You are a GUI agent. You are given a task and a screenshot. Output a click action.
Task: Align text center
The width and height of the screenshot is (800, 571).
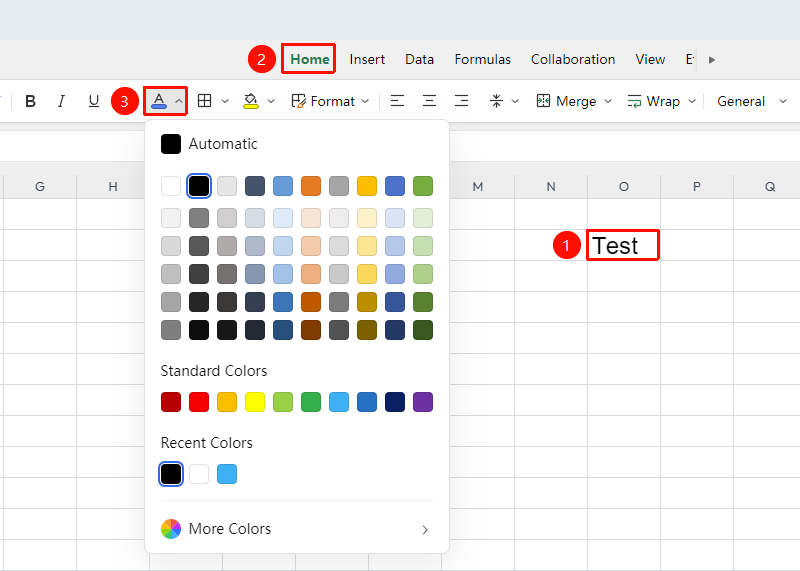(430, 101)
